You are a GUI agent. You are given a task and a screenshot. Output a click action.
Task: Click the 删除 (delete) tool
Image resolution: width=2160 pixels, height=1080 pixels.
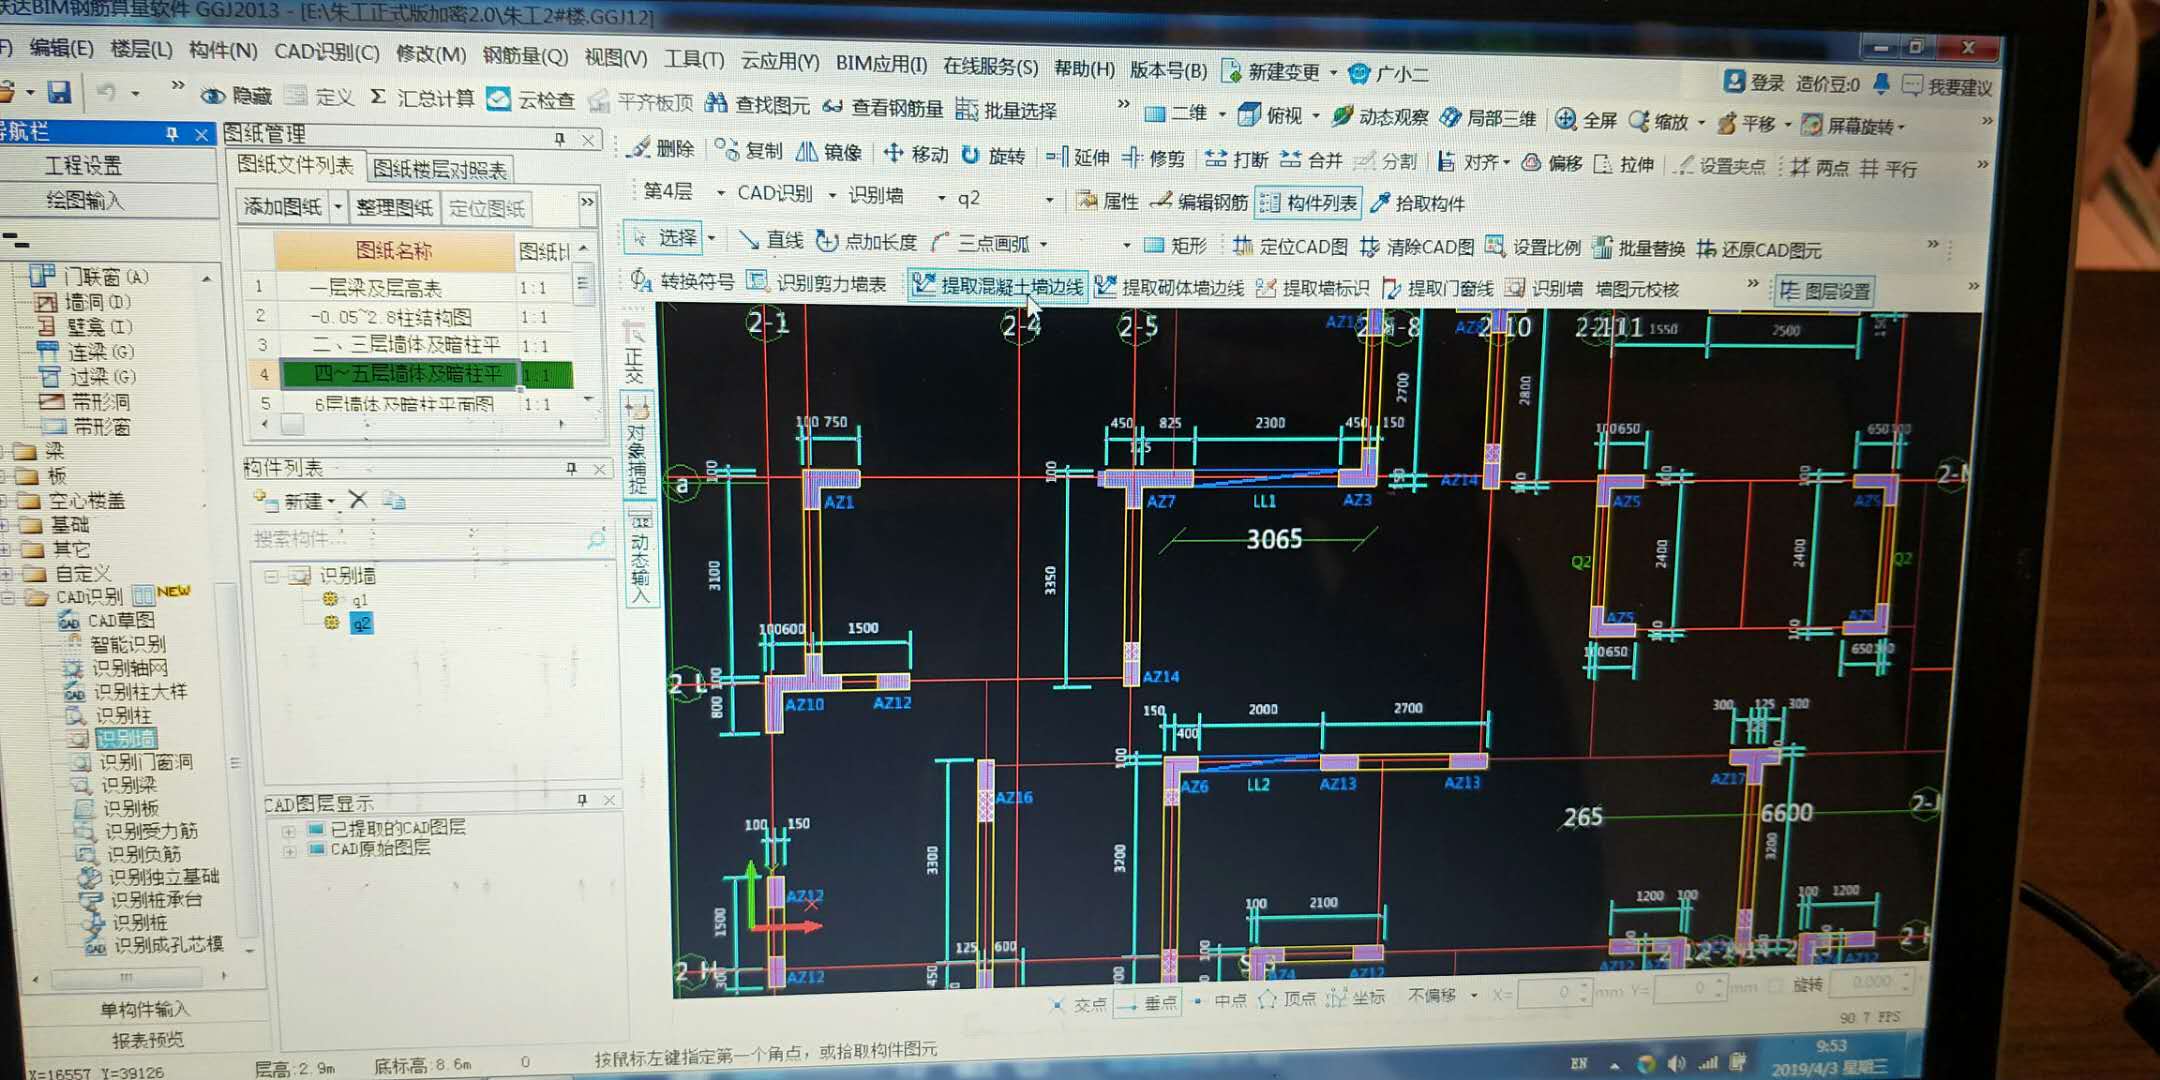660,148
